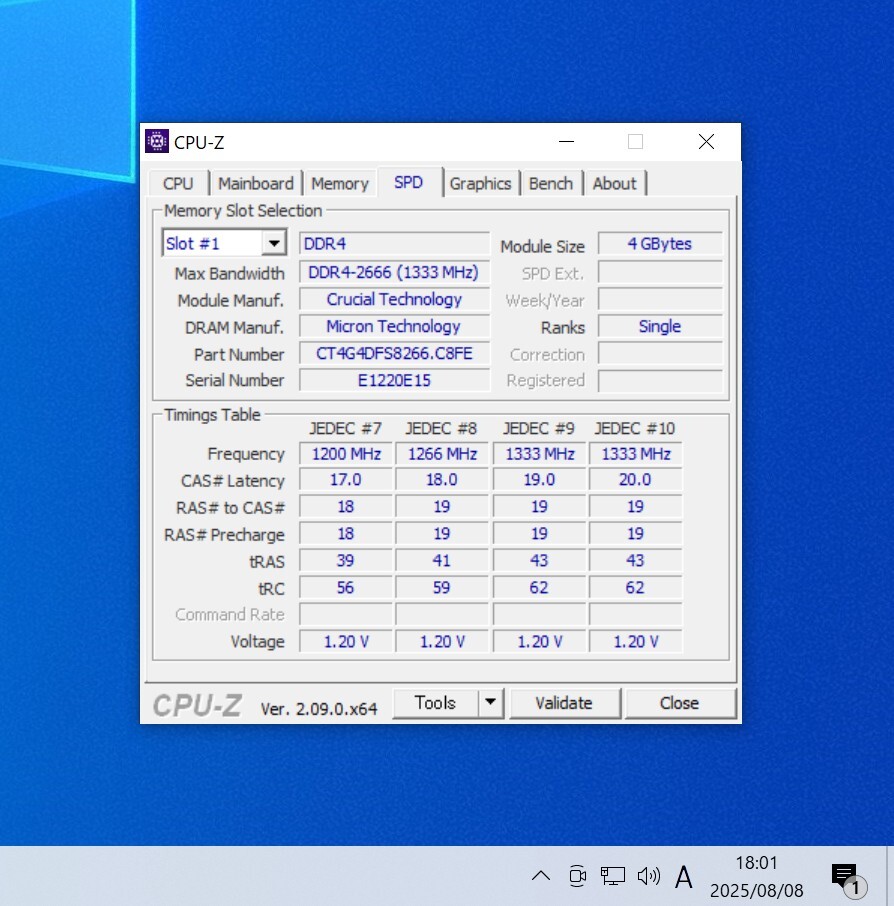This screenshot has width=894, height=906.
Task: Click the CAS# Latency value 17.0
Action: click(346, 480)
